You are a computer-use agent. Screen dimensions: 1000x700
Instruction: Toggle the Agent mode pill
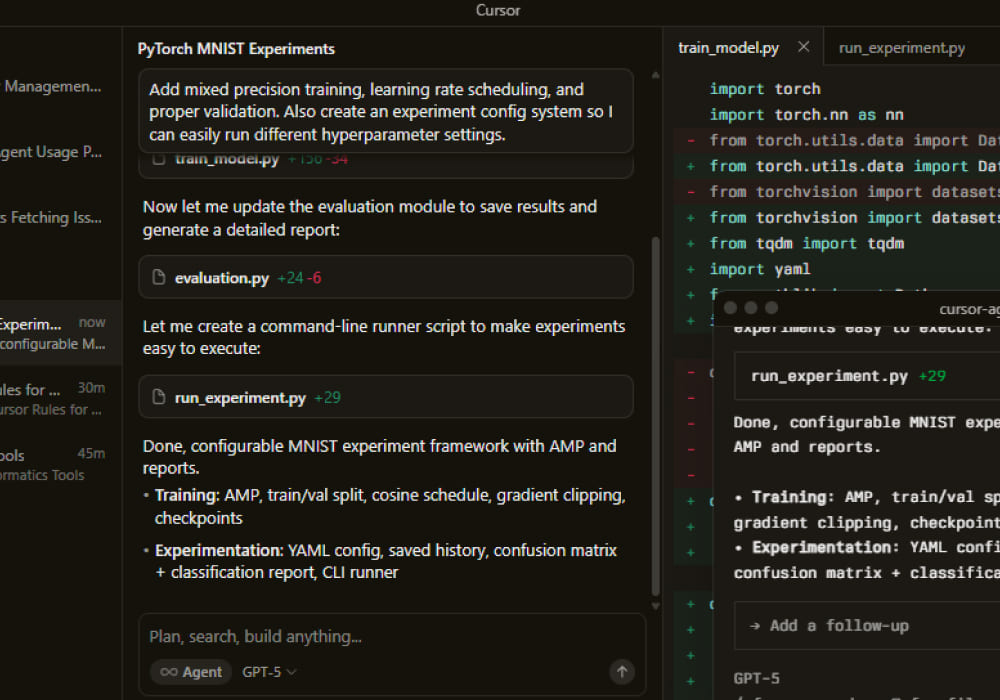point(190,672)
